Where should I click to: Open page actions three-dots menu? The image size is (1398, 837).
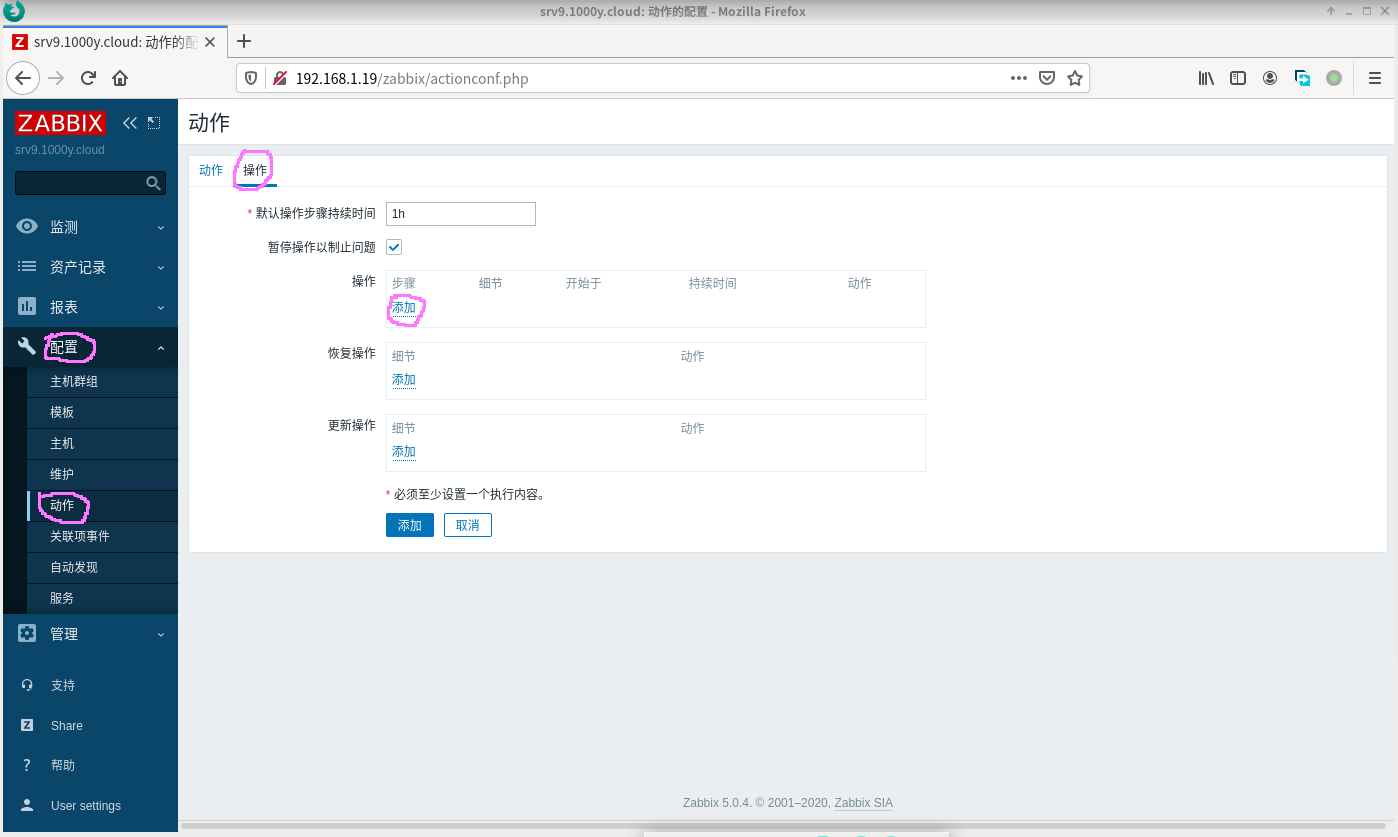click(1019, 78)
